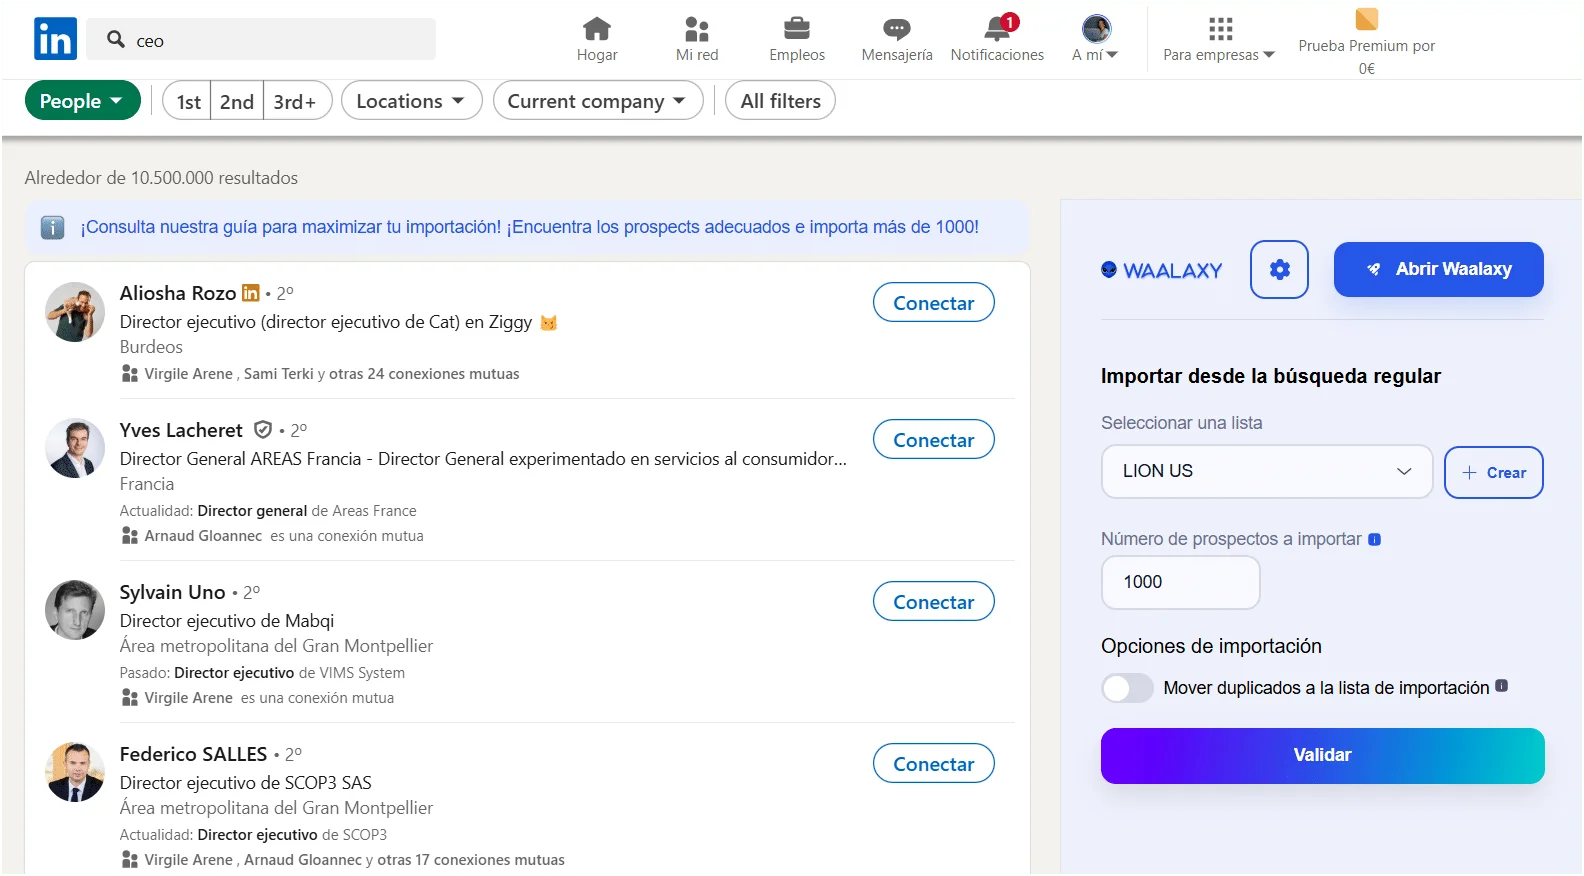Open Federico SALLES profile photo
This screenshot has width=1584, height=876.
[75, 772]
